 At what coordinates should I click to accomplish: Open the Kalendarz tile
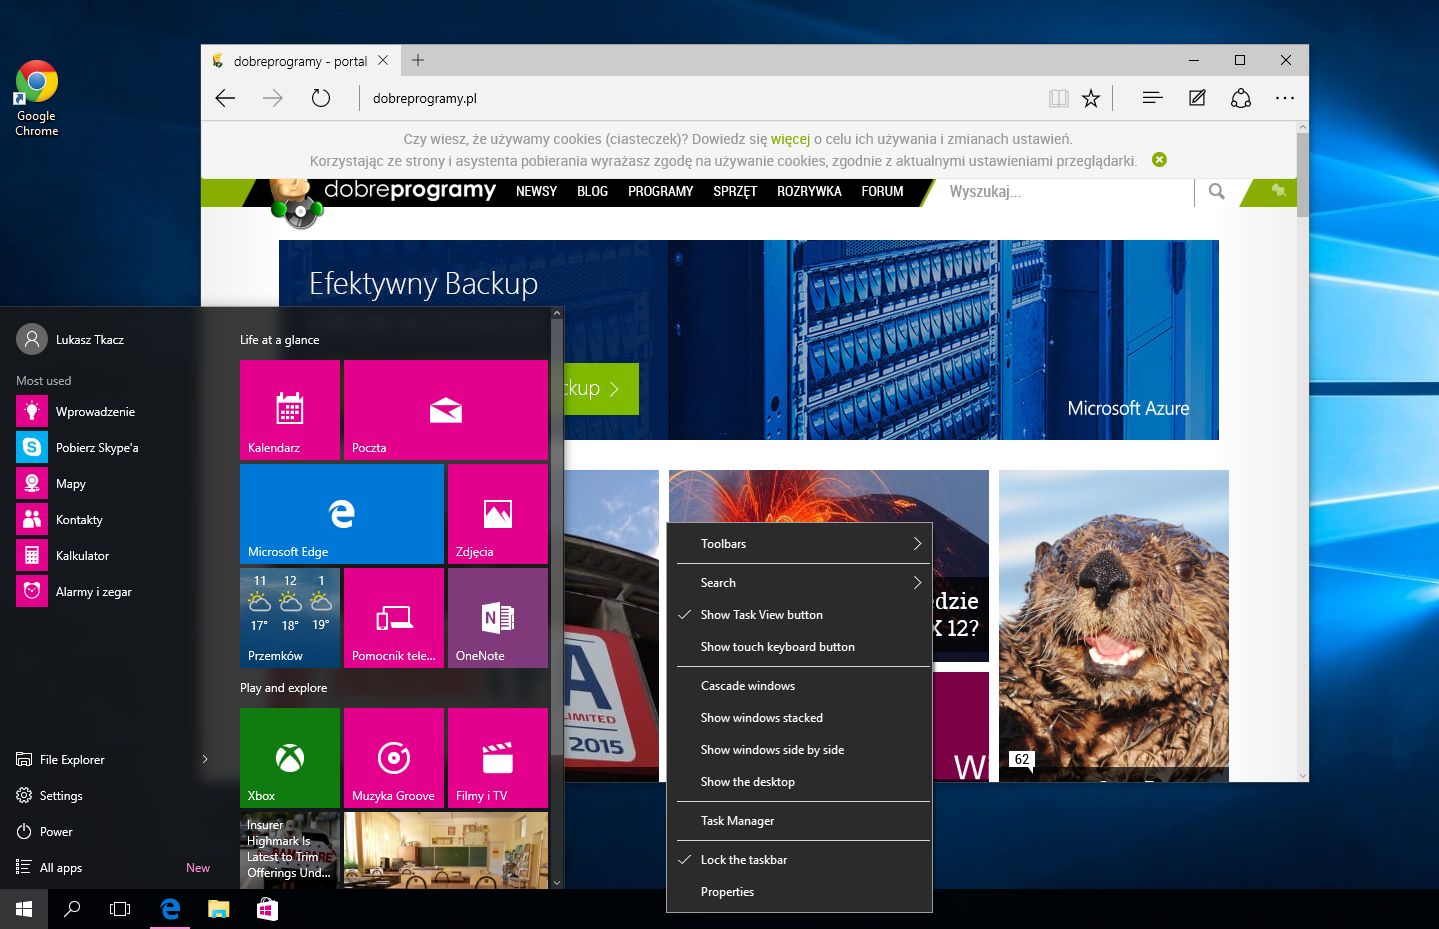click(290, 410)
